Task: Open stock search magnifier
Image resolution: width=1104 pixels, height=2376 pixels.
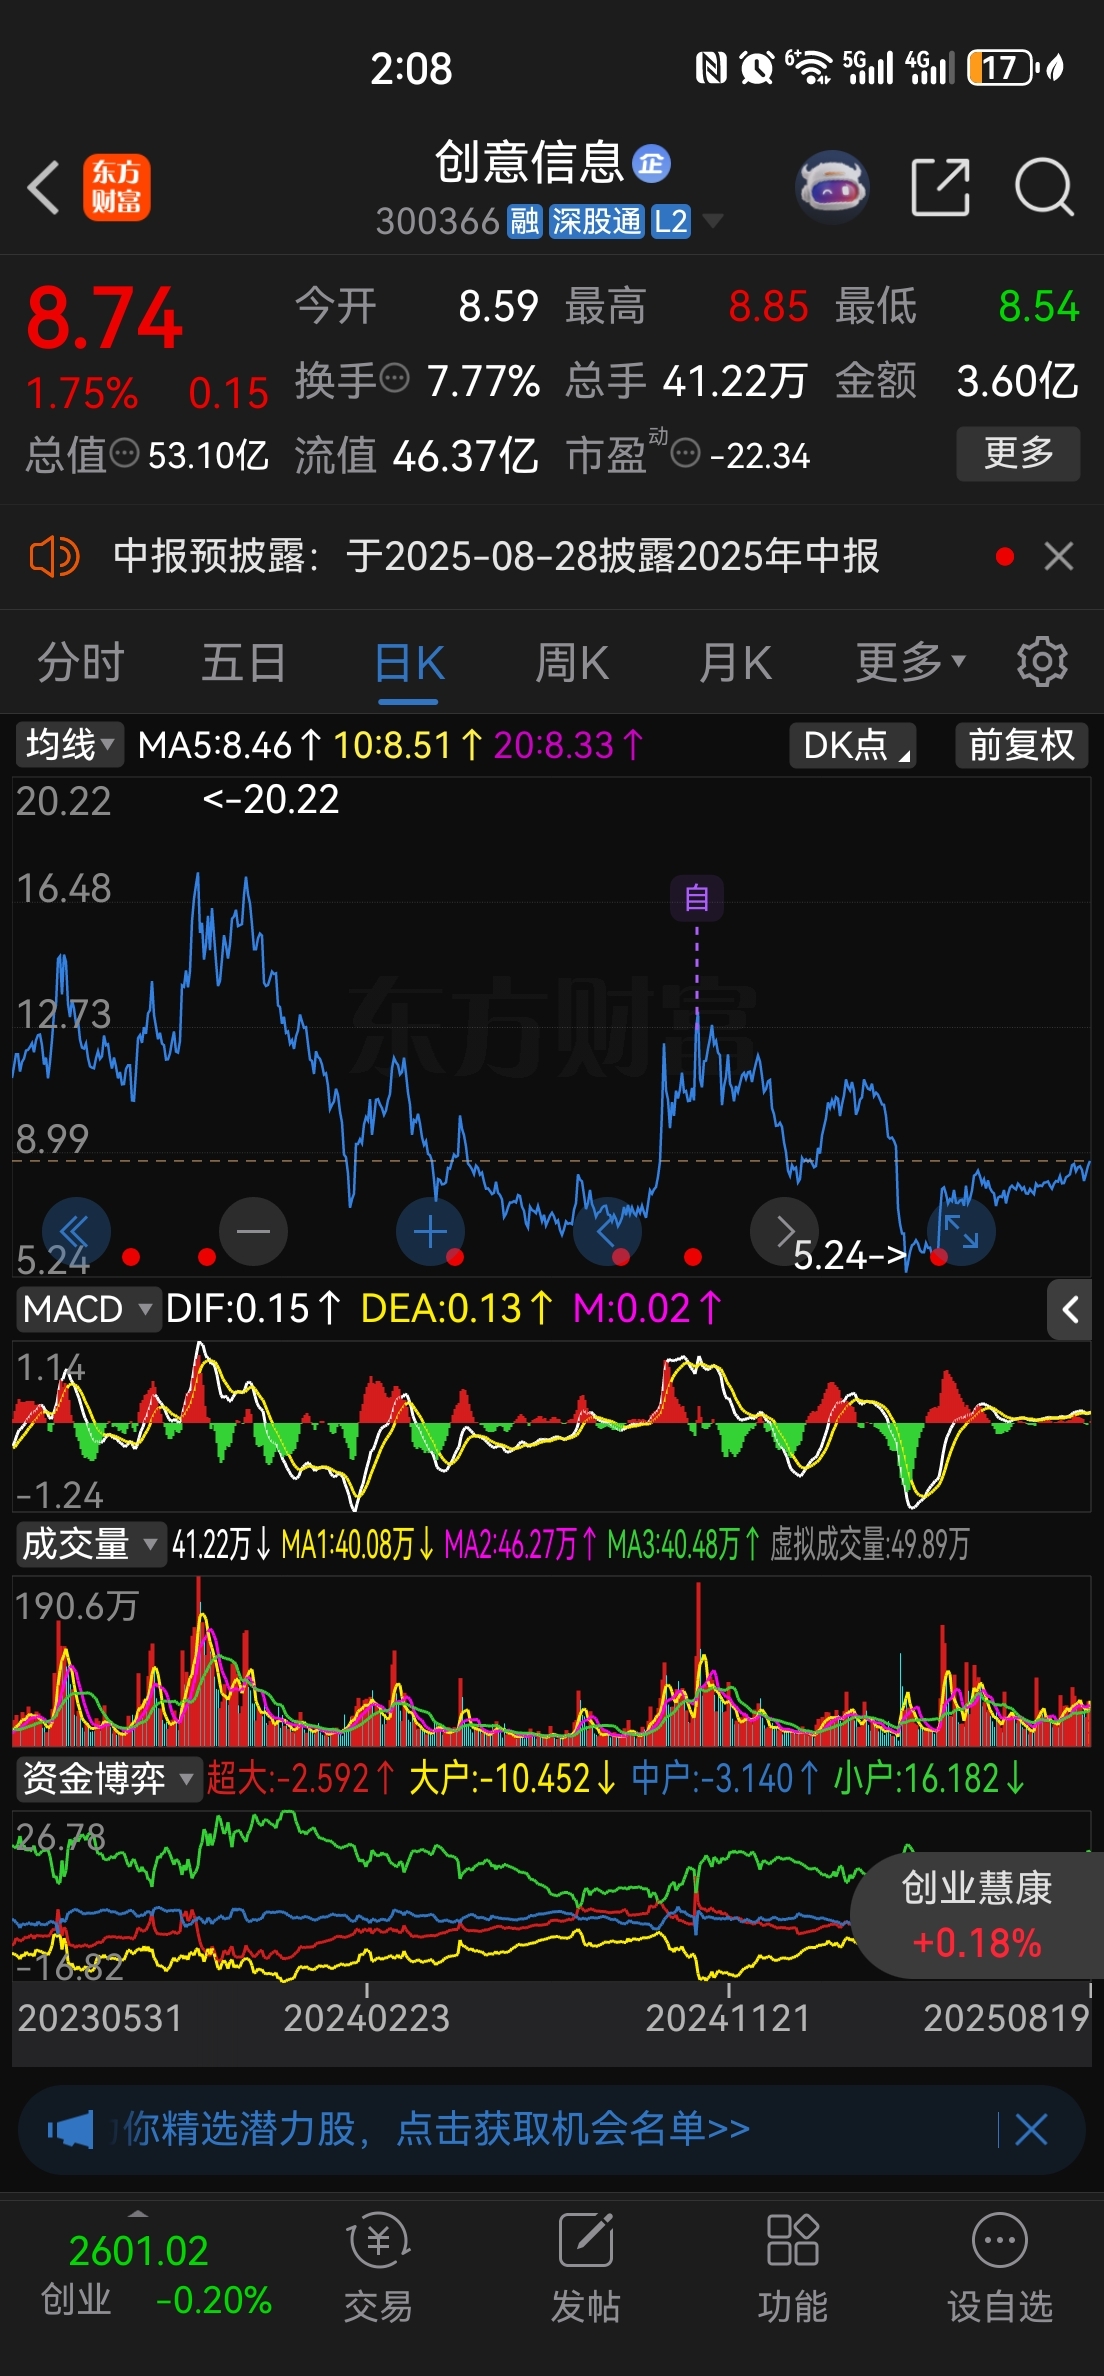Action: coord(1045,187)
